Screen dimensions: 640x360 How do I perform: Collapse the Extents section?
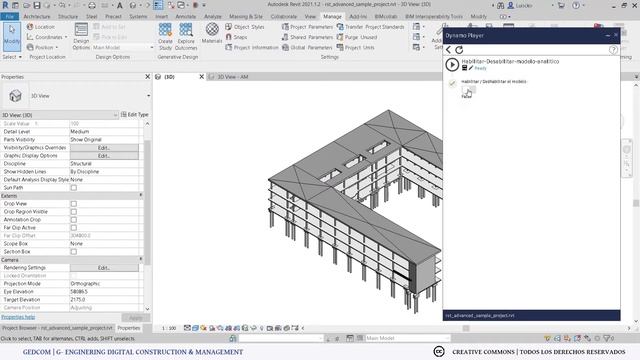coord(141,196)
